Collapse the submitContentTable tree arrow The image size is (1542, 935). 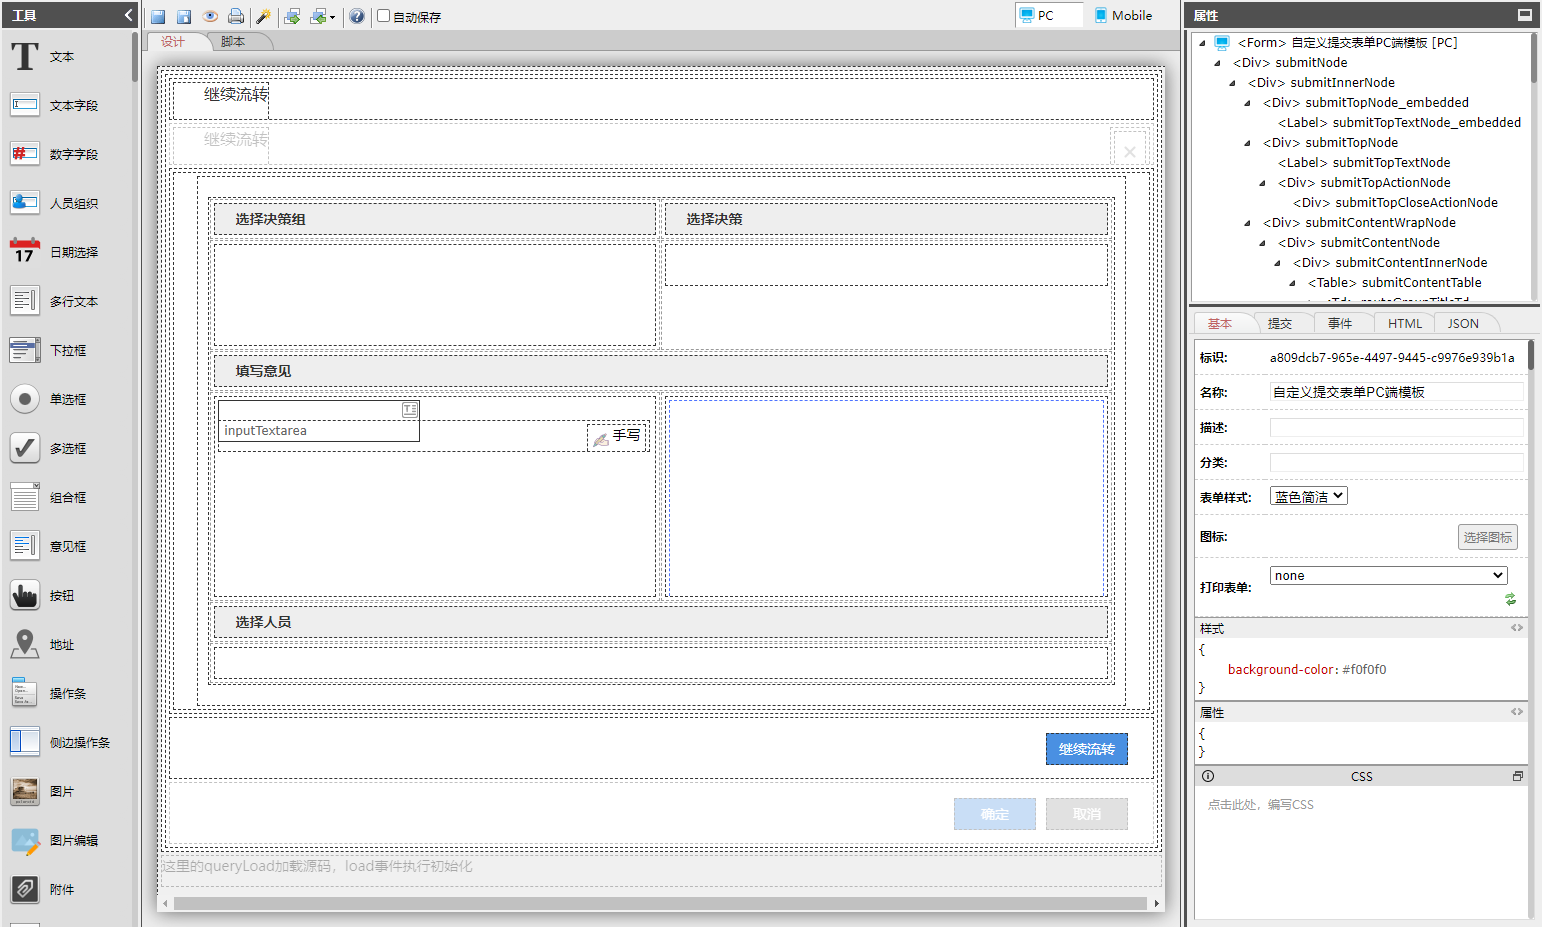click(1292, 283)
